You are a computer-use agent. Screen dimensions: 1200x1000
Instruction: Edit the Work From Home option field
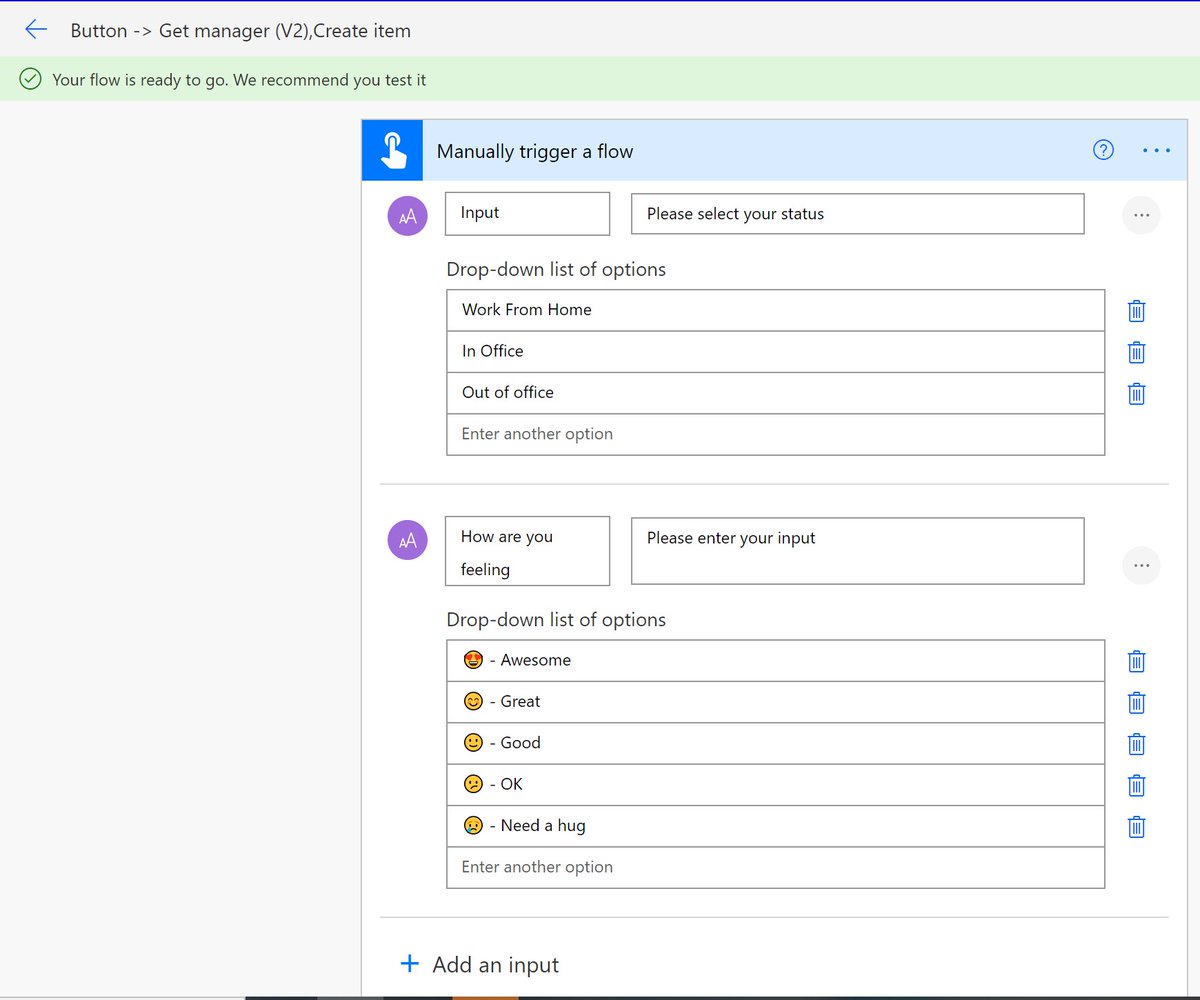(x=776, y=310)
